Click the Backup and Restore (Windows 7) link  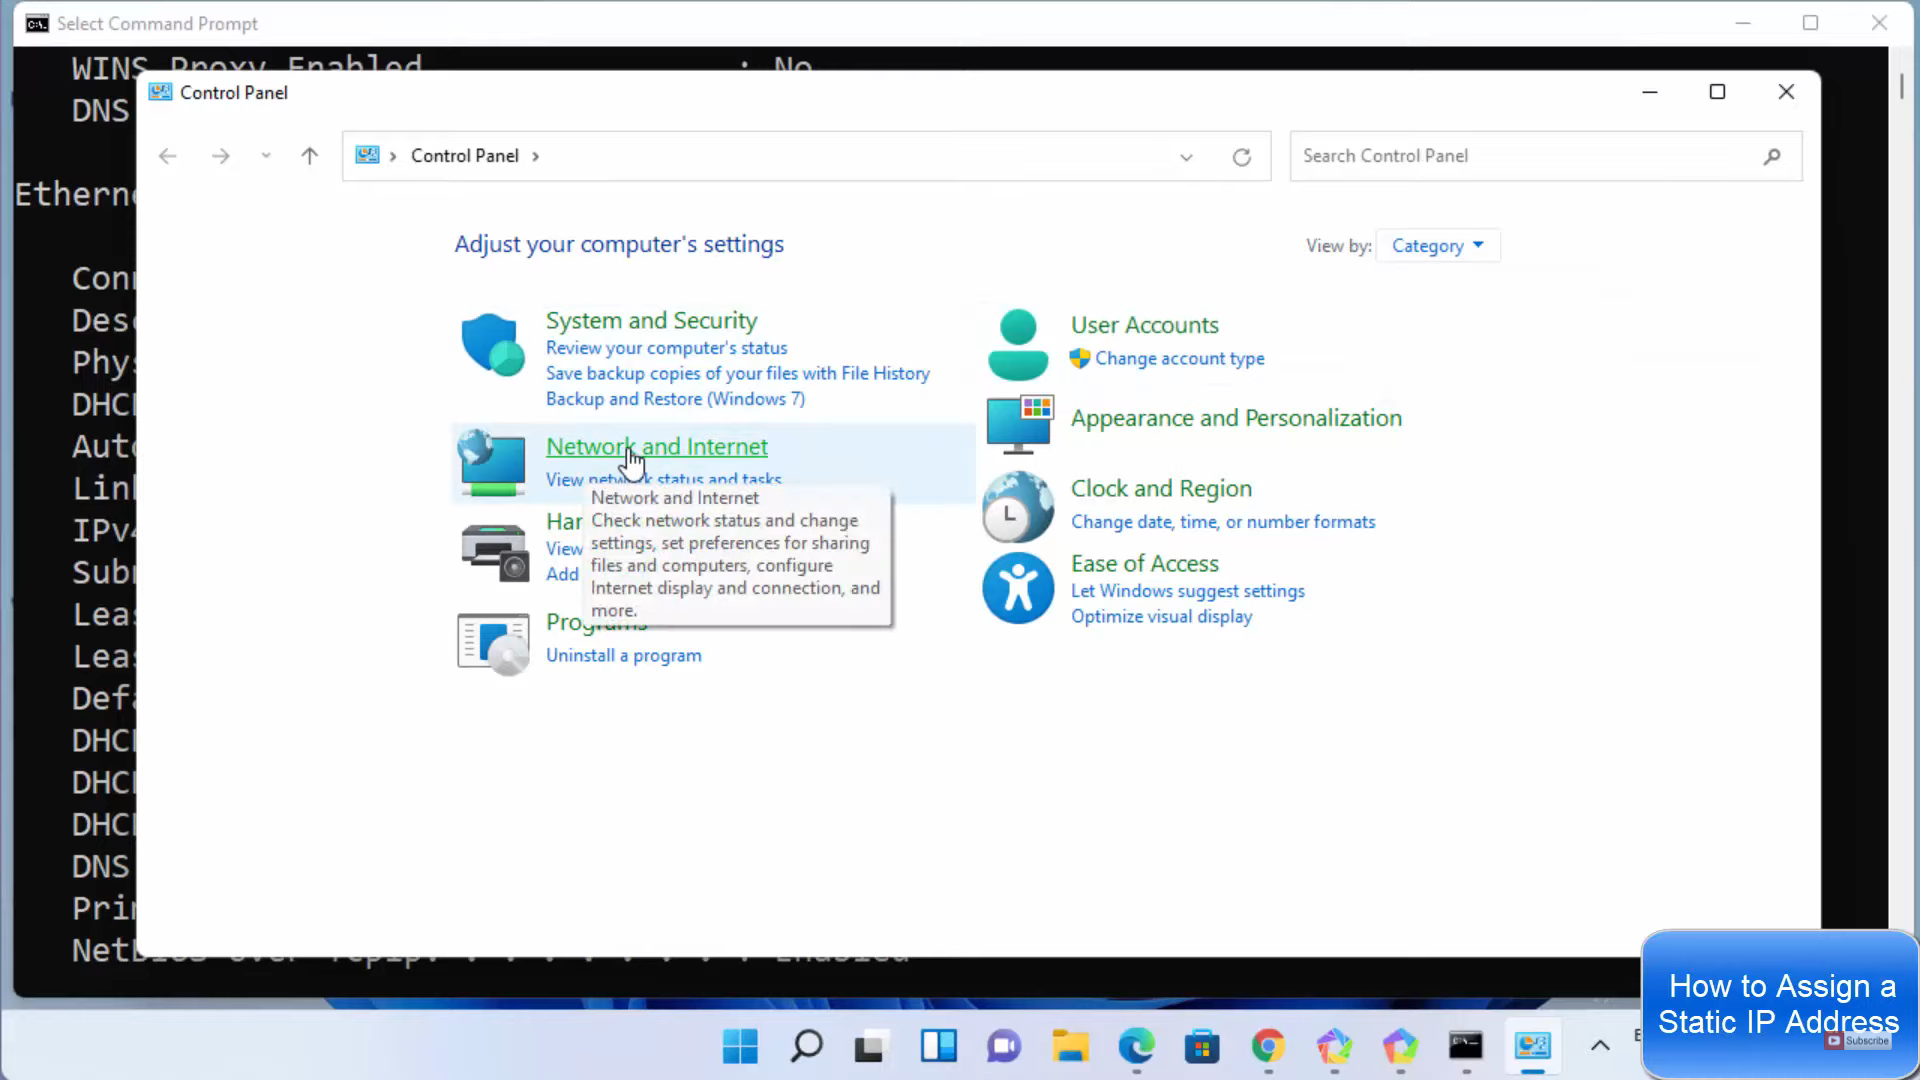pos(675,399)
